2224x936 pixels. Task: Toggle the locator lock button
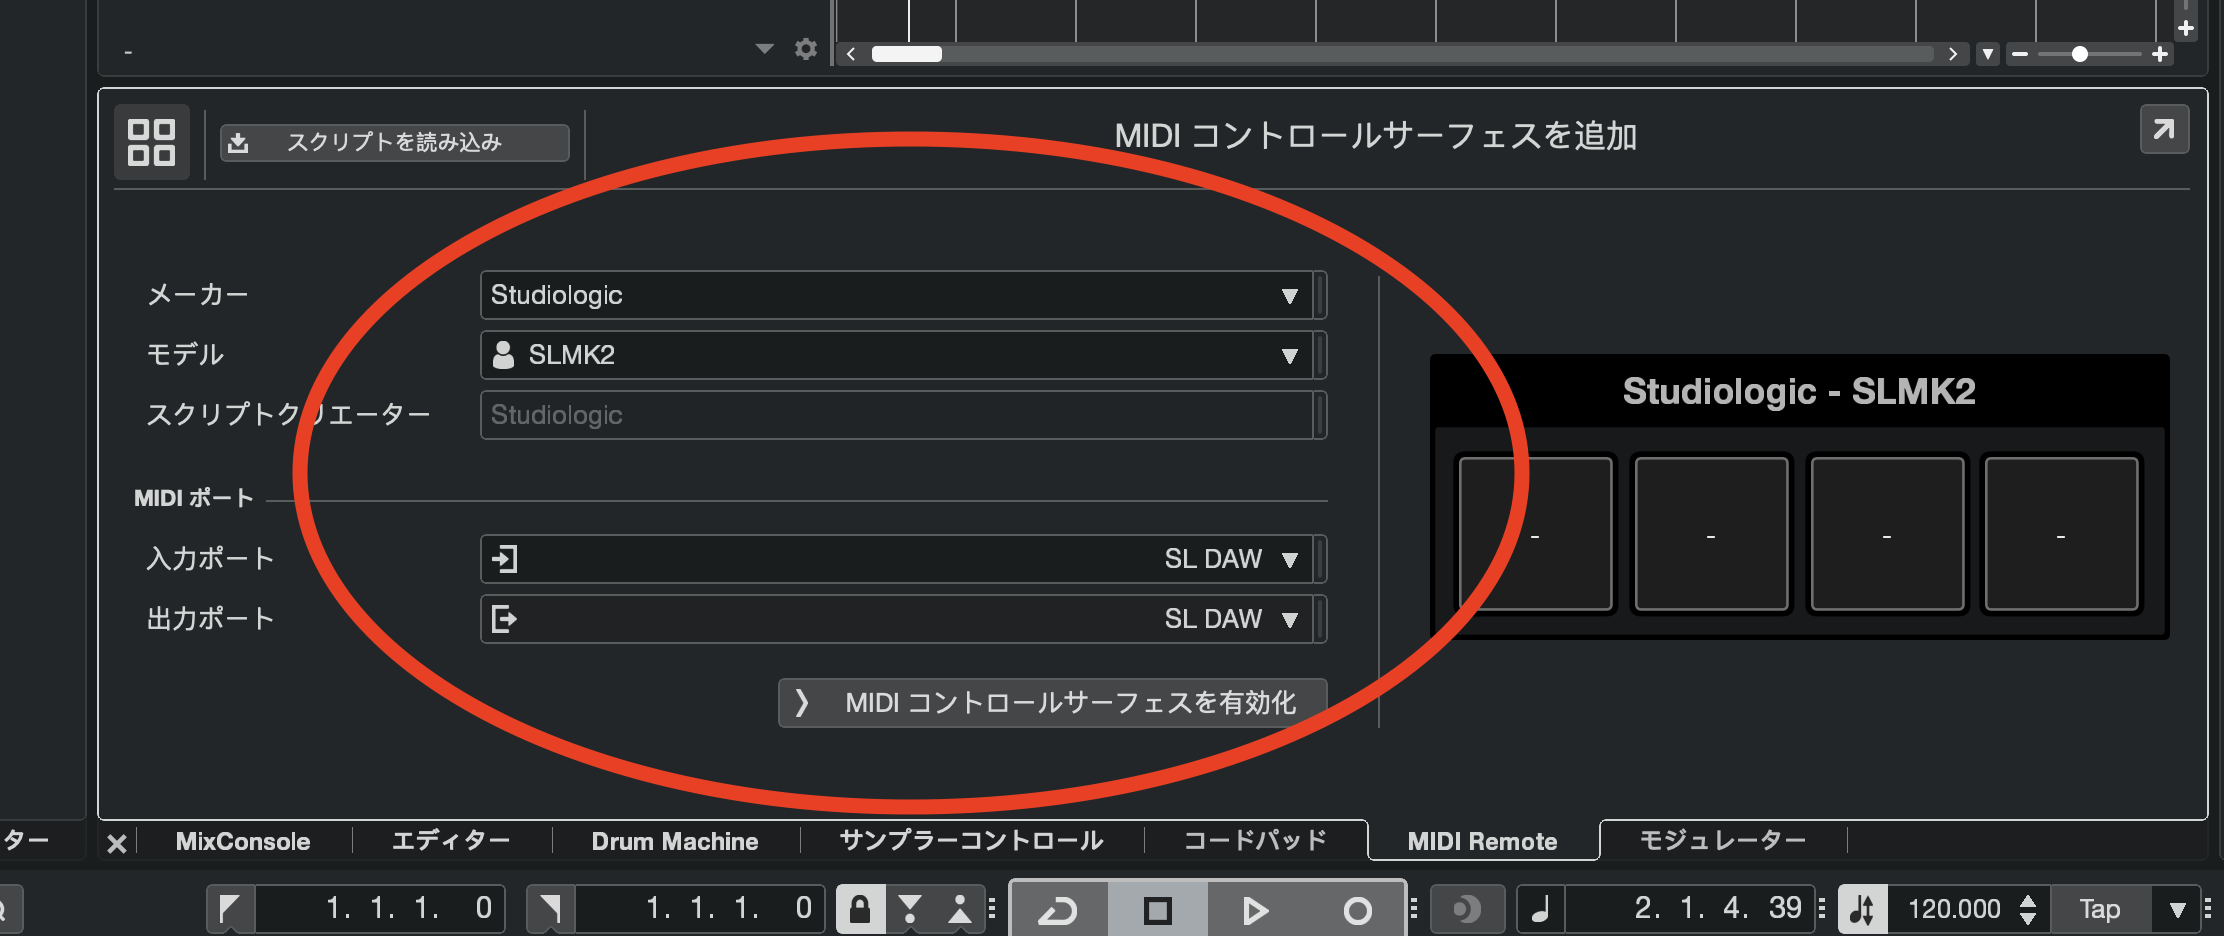click(x=860, y=909)
